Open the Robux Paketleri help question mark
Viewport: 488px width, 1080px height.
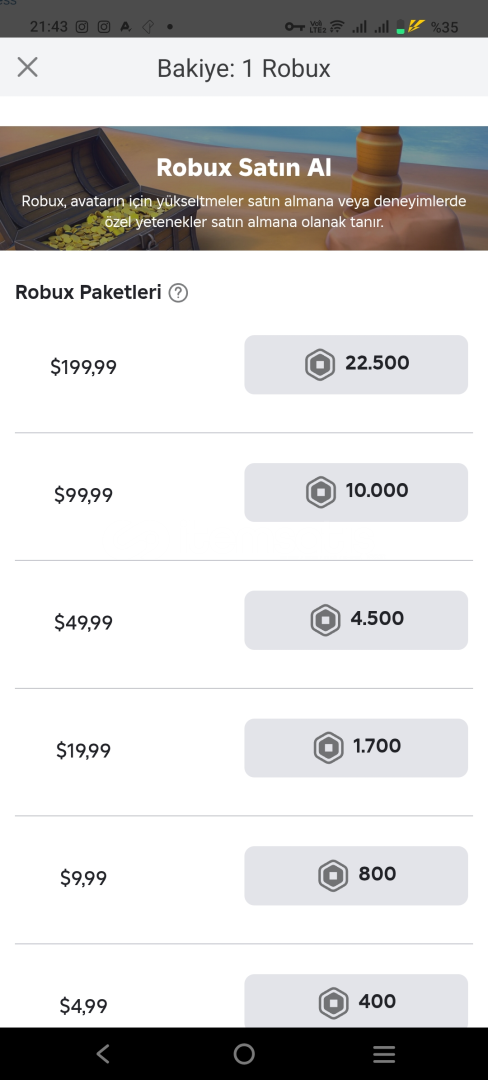pos(178,293)
